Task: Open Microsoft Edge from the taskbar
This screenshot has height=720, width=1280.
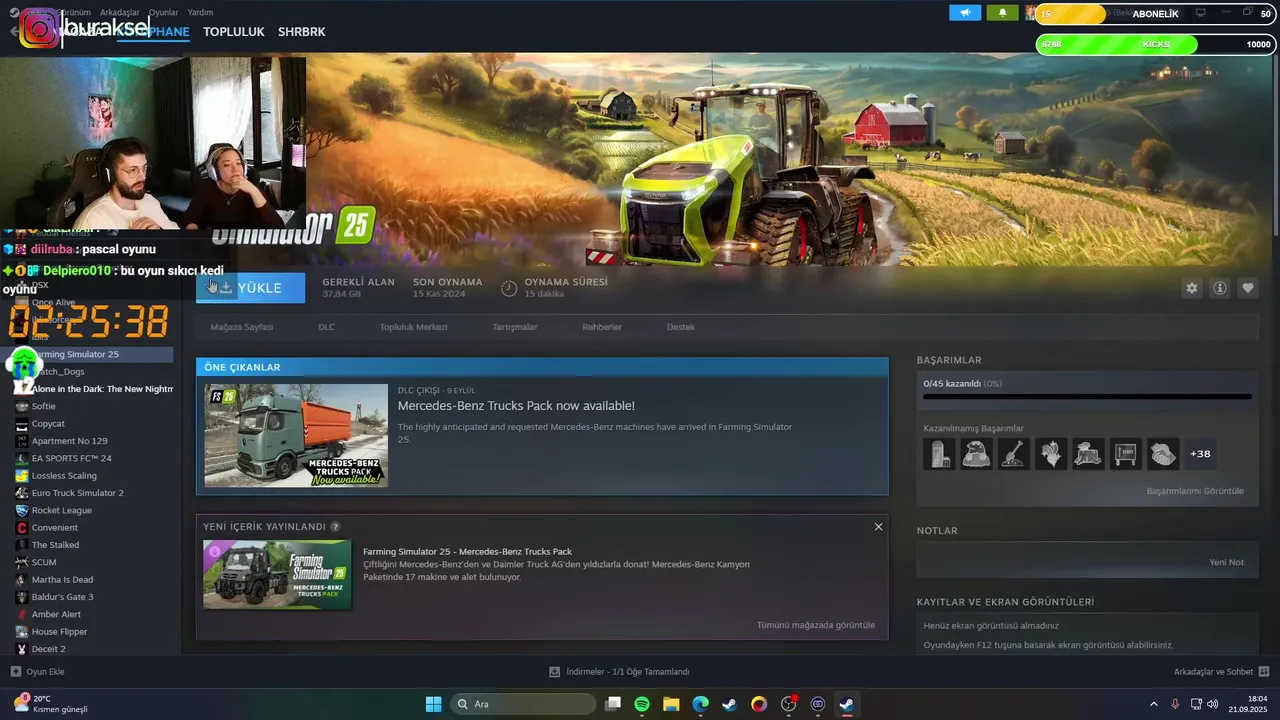Action: [700, 704]
